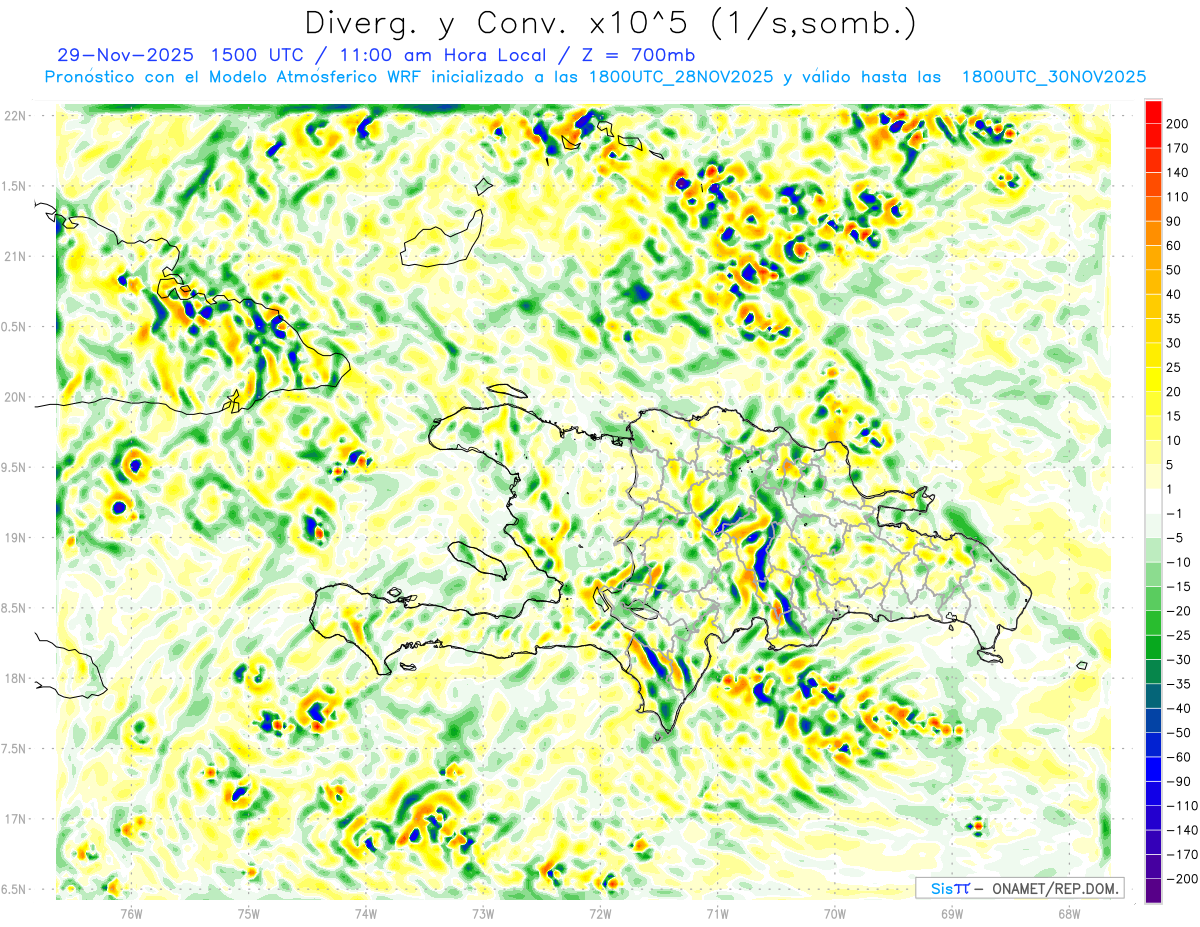Click the -5 color scale value
Viewport: 1200px width, 927px height.
coord(1176,538)
